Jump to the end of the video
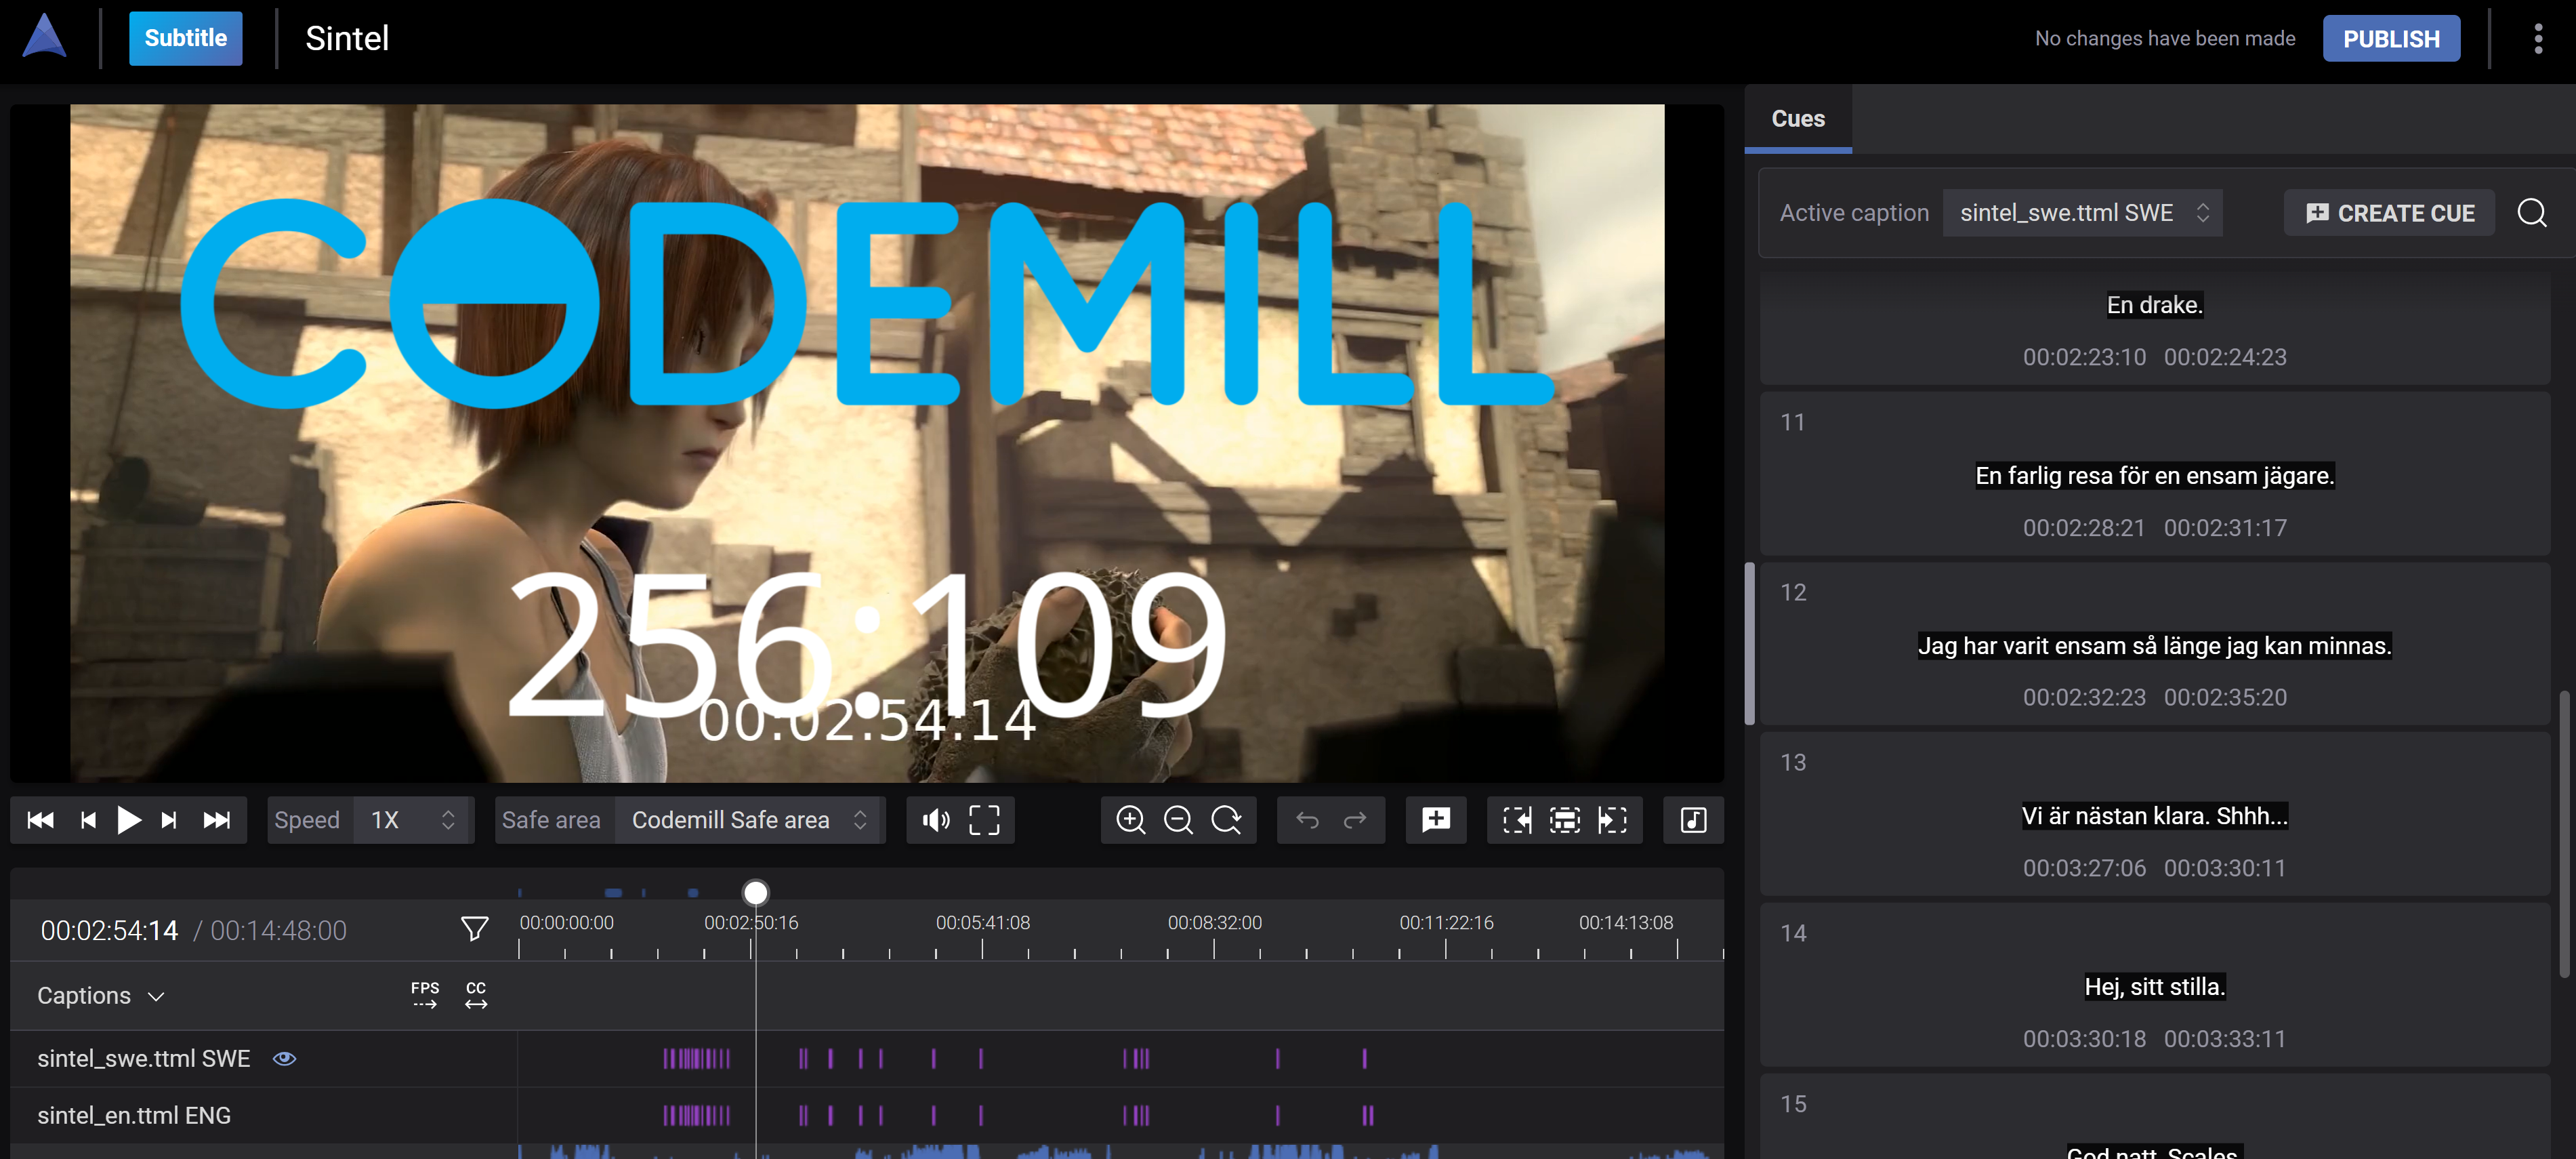Image resolution: width=2576 pixels, height=1159 pixels. pos(217,820)
